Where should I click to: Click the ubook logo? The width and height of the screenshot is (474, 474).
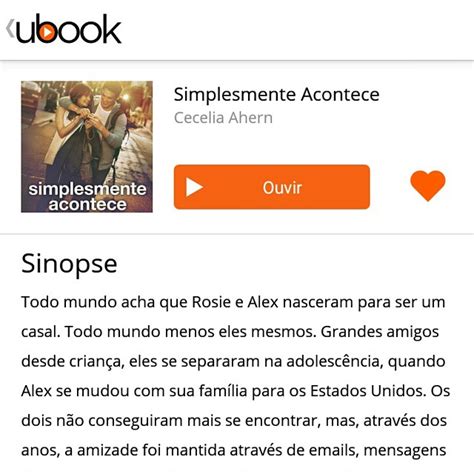[x=69, y=29]
